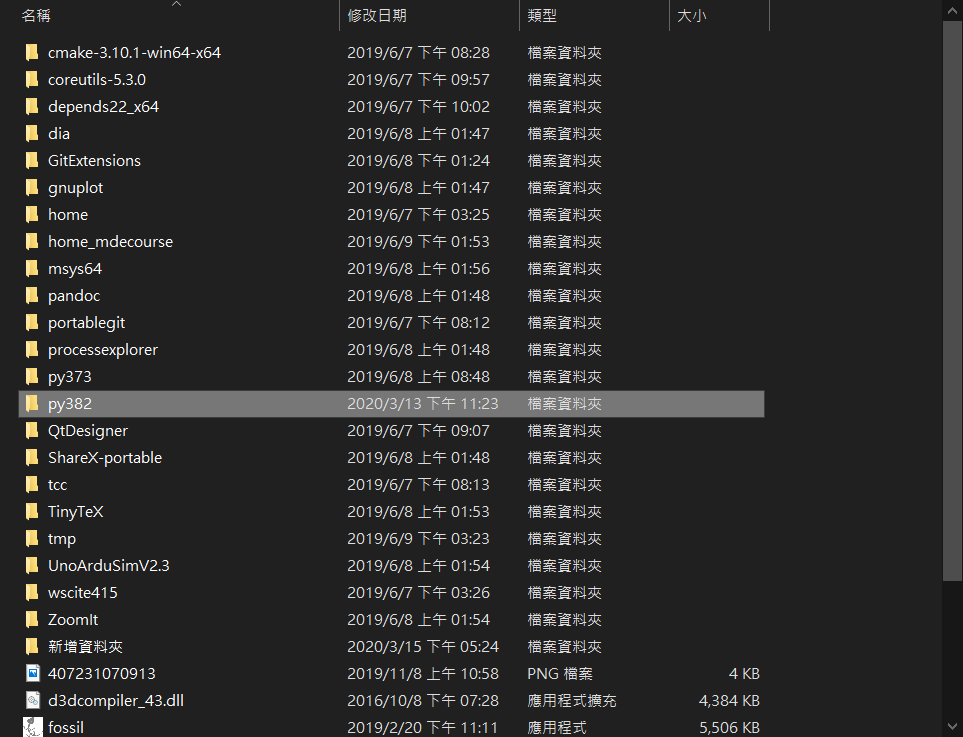Select the UnoArduSimV2.3 folder name
Screen dimensions: 963x737
pyautogui.click(x=108, y=565)
